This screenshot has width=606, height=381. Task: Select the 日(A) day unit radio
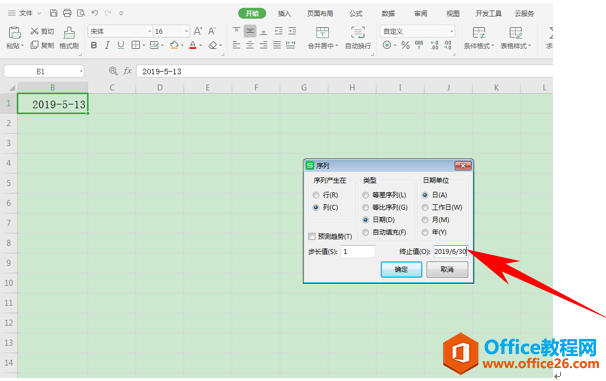425,195
